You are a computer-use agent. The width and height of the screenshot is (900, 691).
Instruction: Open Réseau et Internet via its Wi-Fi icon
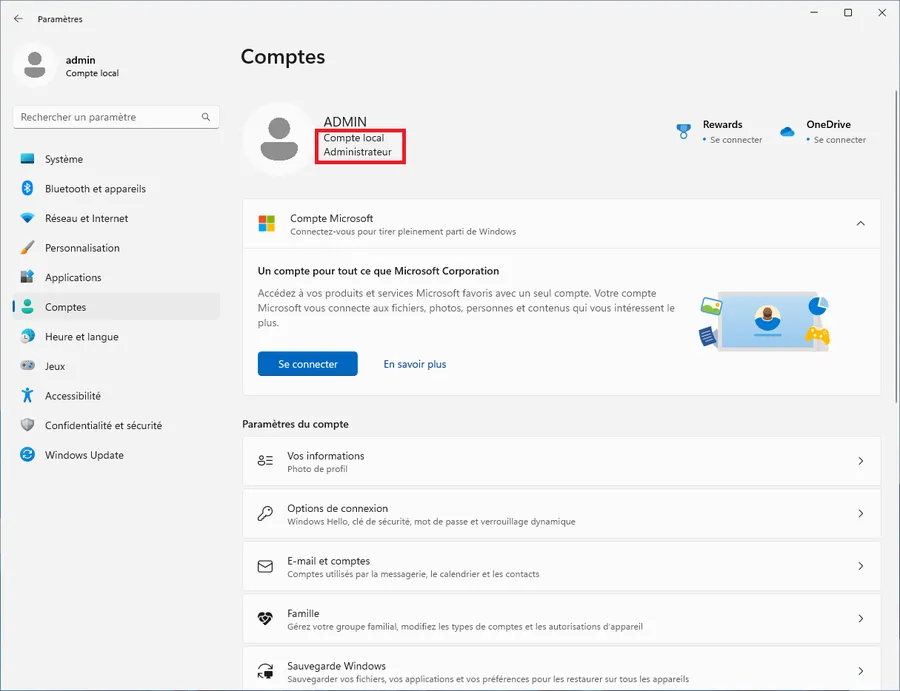pyautogui.click(x=27, y=218)
